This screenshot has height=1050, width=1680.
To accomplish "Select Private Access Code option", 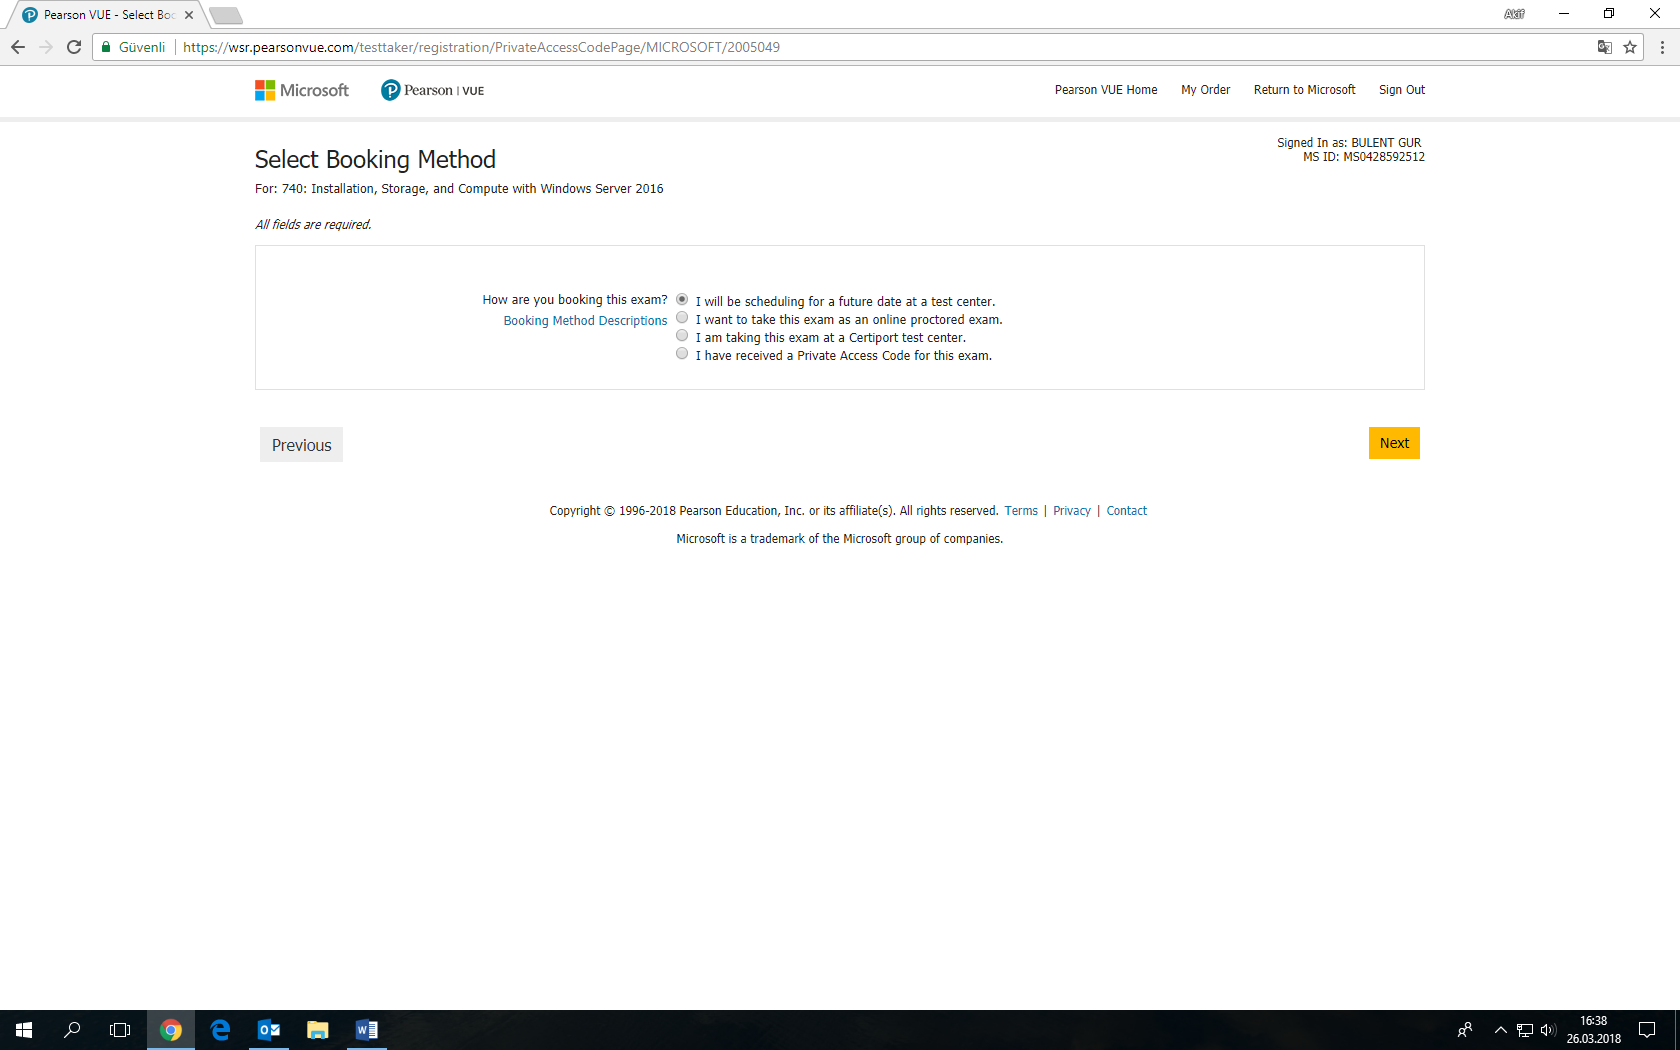I will click(682, 353).
